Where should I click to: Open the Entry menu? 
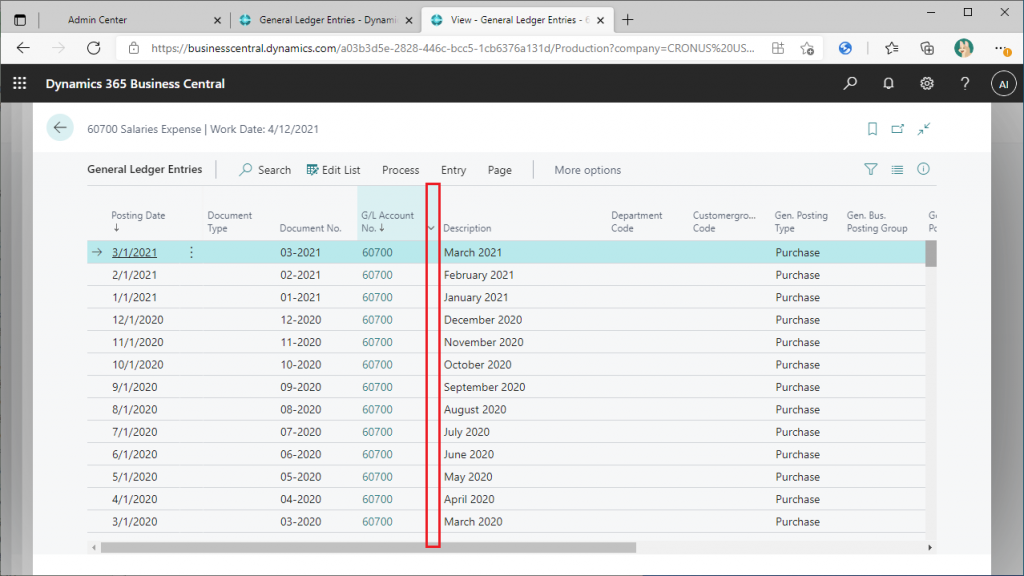point(453,170)
